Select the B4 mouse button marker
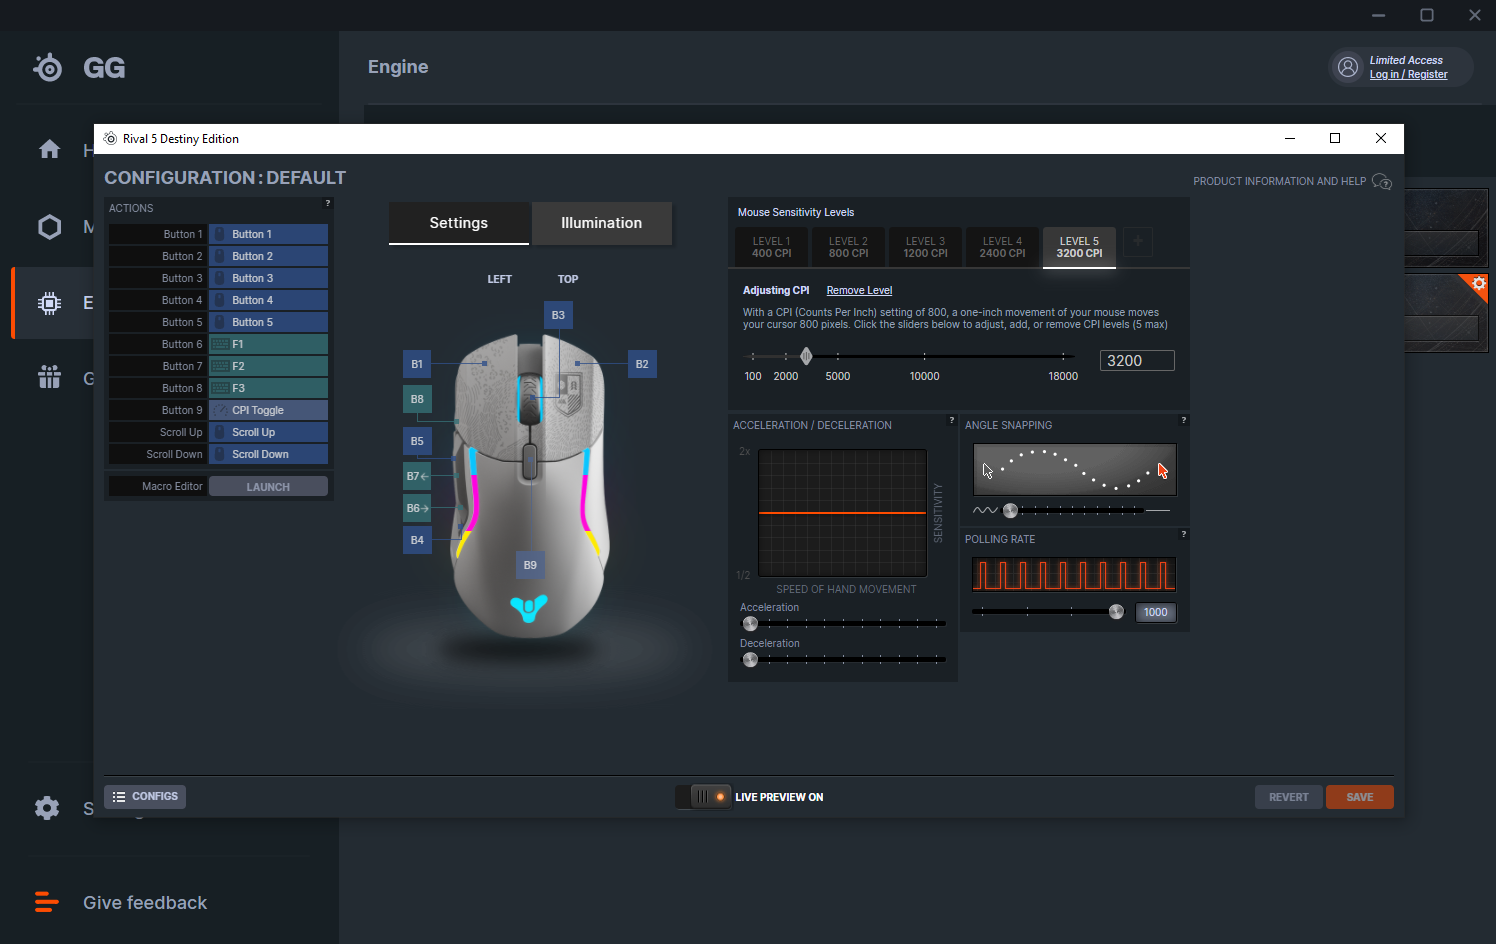The image size is (1496, 944). click(x=417, y=540)
